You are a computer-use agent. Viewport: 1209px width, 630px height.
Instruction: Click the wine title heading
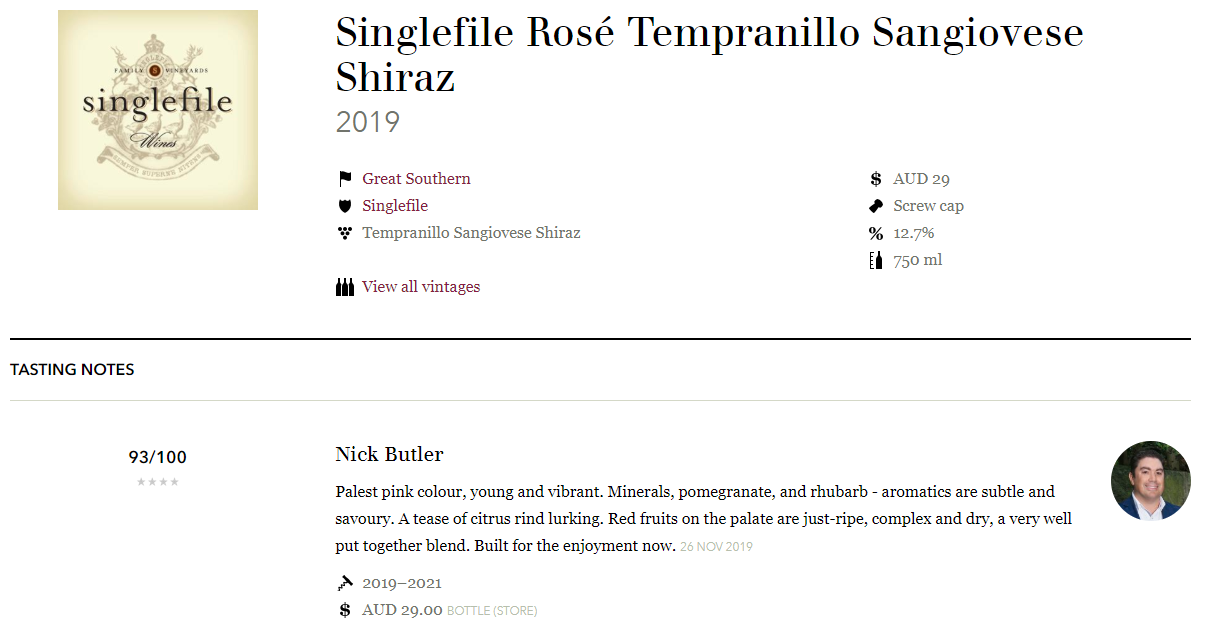click(709, 55)
